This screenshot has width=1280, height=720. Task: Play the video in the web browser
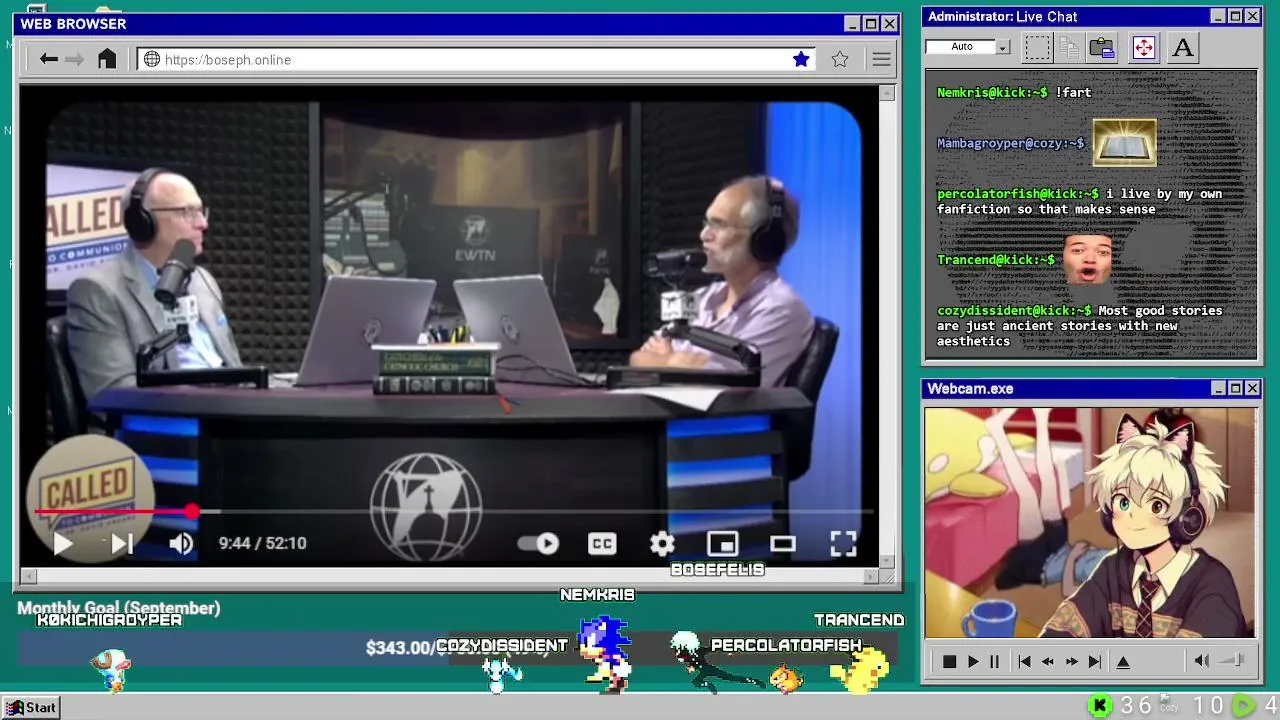coord(62,543)
